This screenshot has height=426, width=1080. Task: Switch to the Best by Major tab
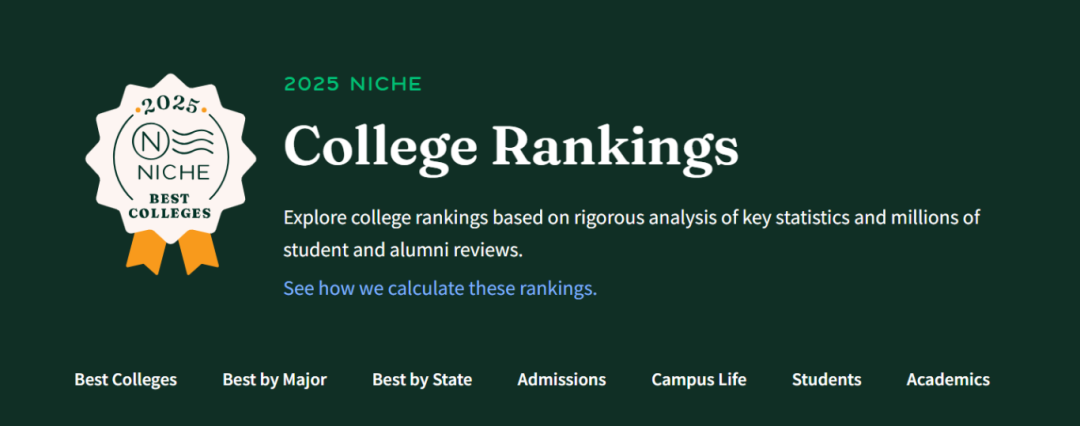click(x=274, y=380)
